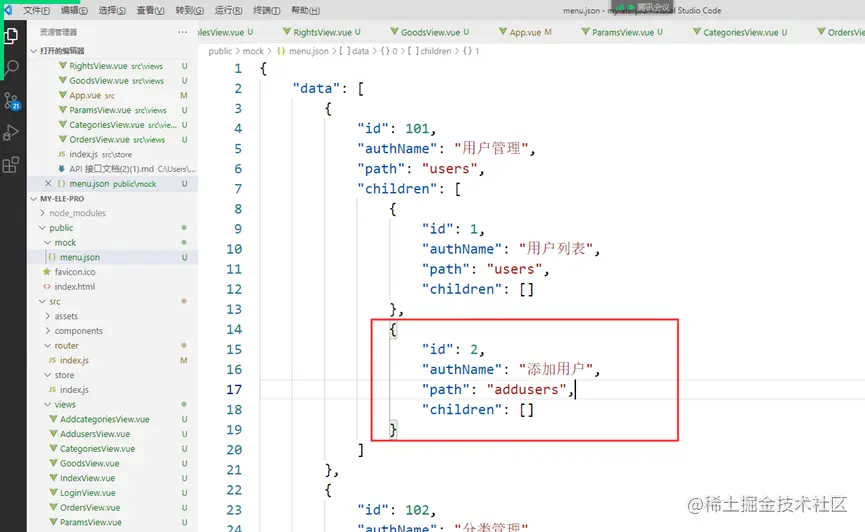Open the 运行(R) menu
Image resolution: width=865 pixels, height=532 pixels.
click(228, 10)
